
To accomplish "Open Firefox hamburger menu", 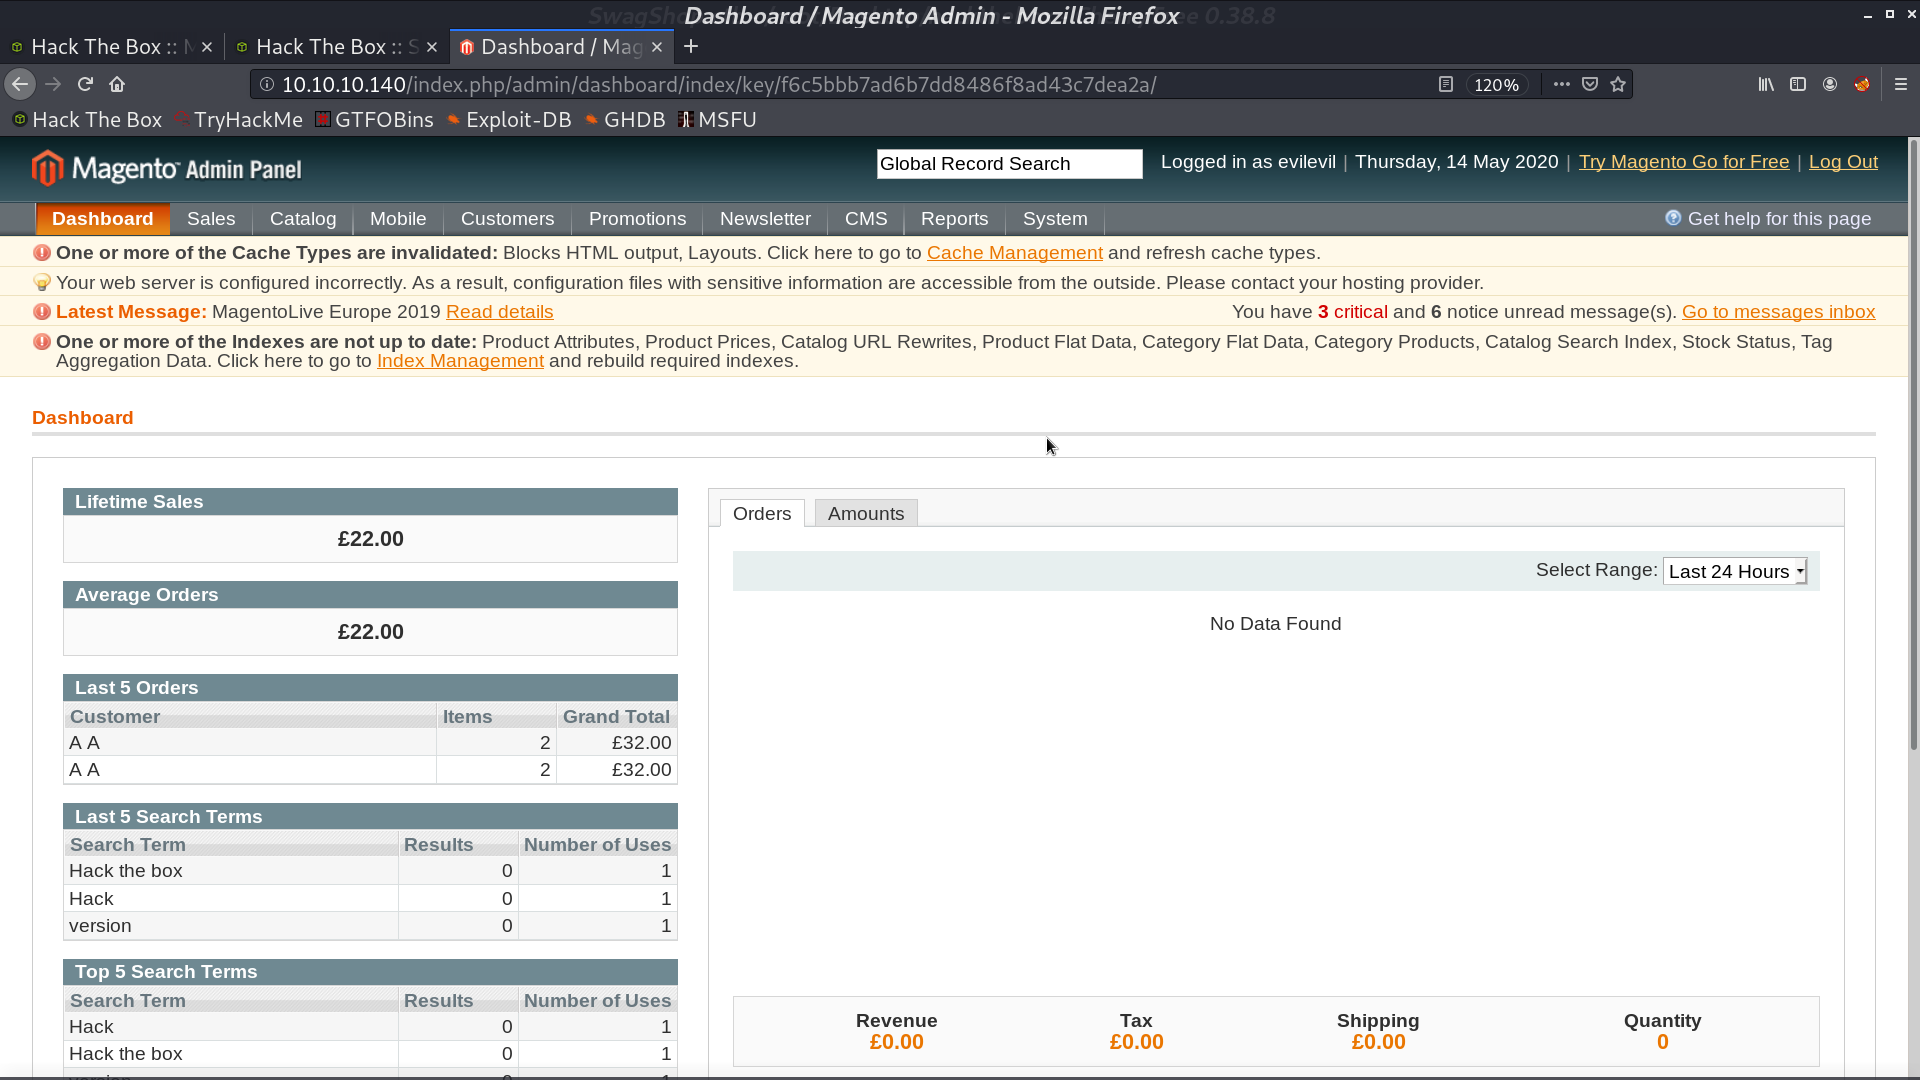I will coord(1901,85).
